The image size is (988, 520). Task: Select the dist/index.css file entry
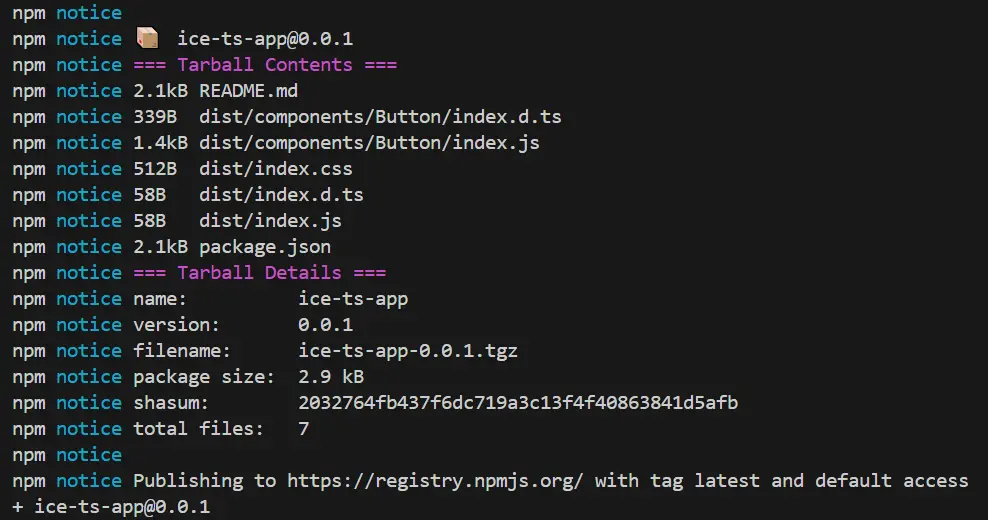275,169
